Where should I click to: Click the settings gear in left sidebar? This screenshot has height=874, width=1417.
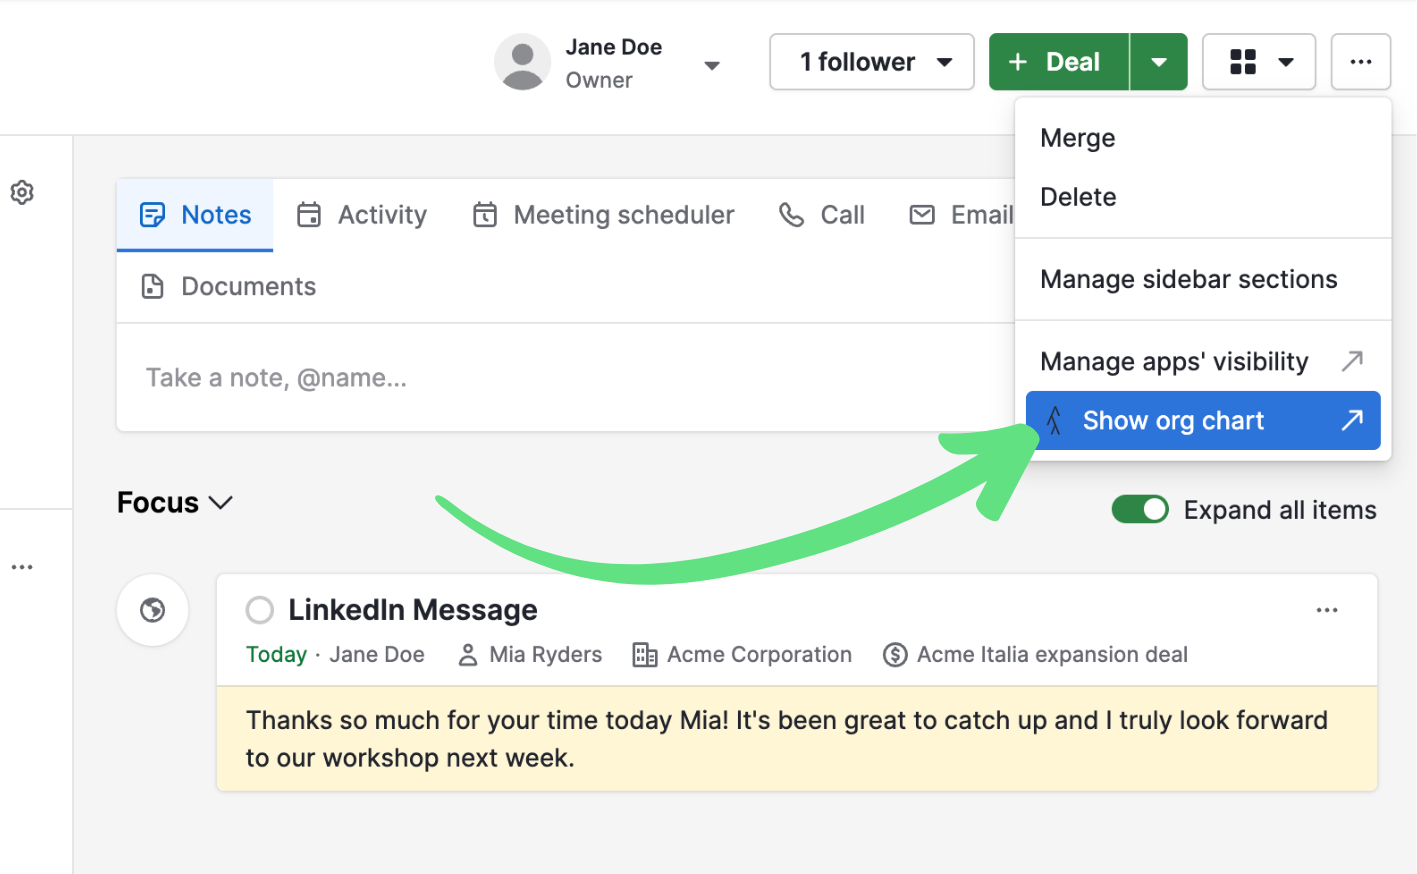pos(22,192)
